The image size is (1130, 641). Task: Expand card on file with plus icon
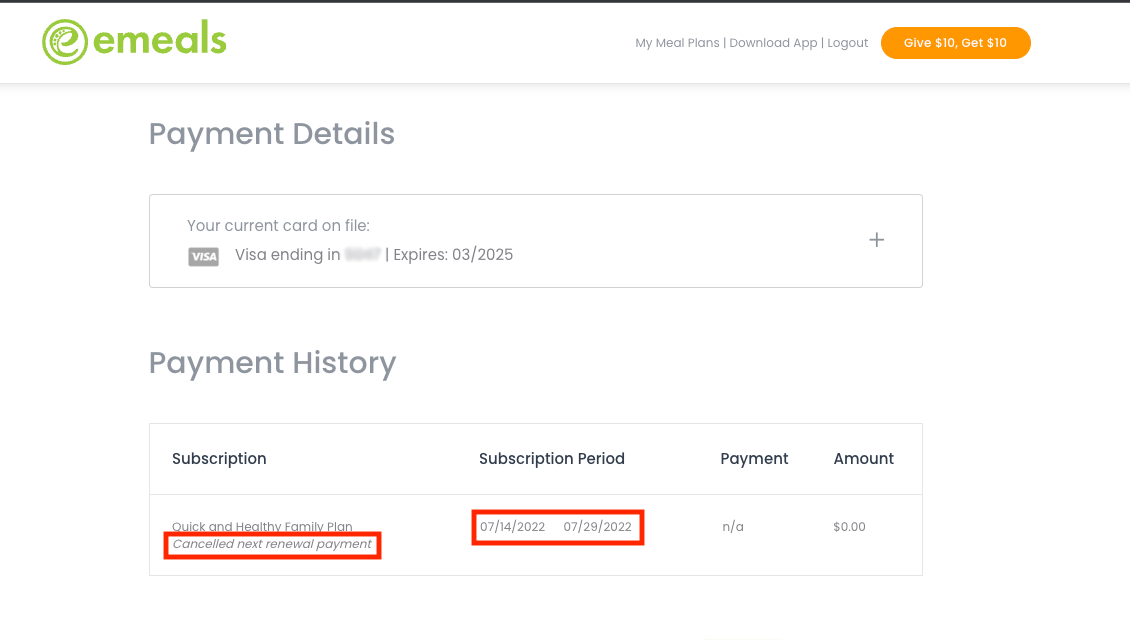tap(876, 240)
